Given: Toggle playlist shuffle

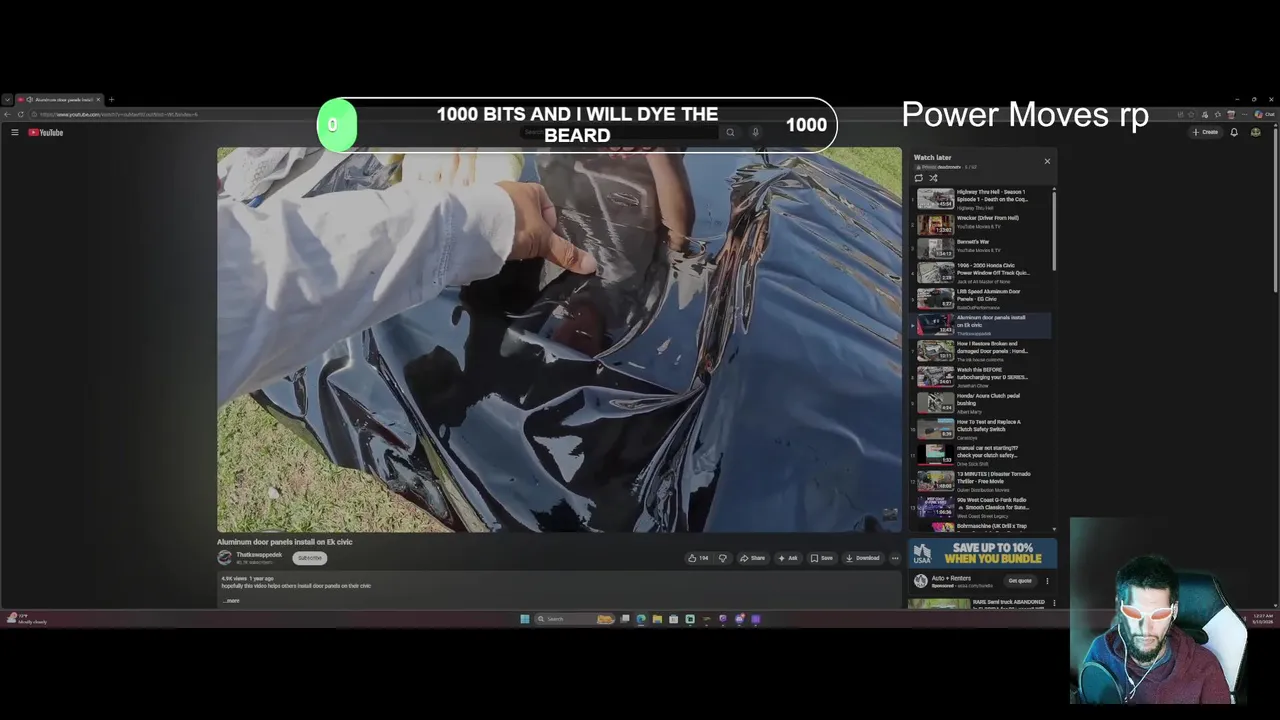Looking at the screenshot, I should tap(933, 178).
